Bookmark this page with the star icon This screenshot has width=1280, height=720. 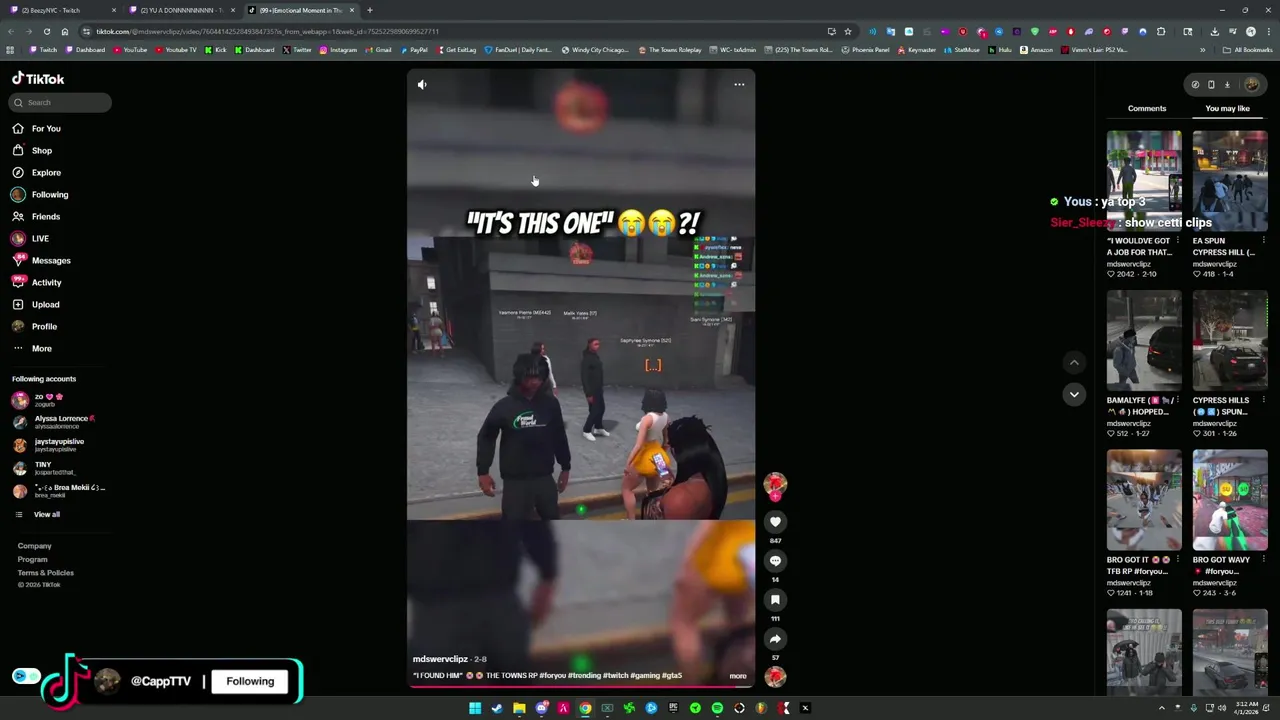[x=848, y=32]
